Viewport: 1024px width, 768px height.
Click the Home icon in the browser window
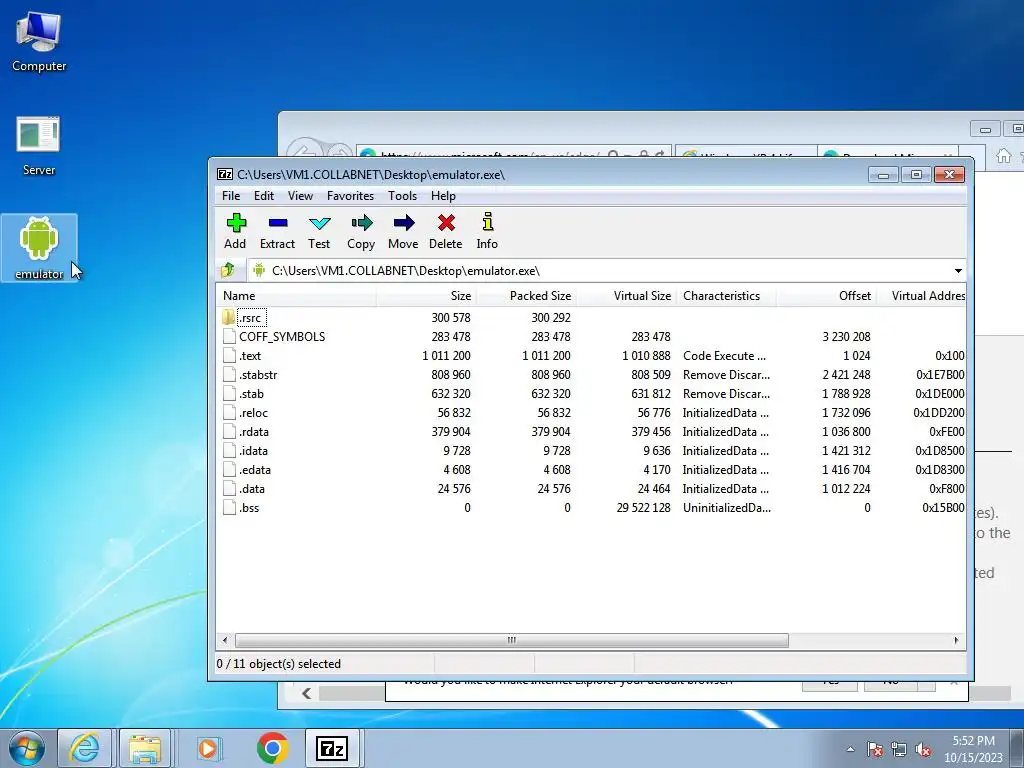click(x=1004, y=155)
